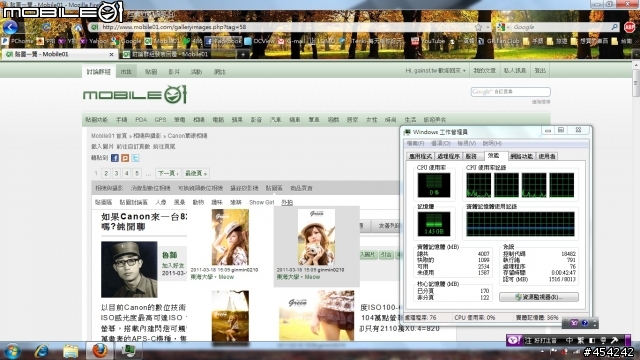Screen dimensions: 640x360
Task: Open Task Manager's 說明(H) menu
Action: click(x=492, y=144)
